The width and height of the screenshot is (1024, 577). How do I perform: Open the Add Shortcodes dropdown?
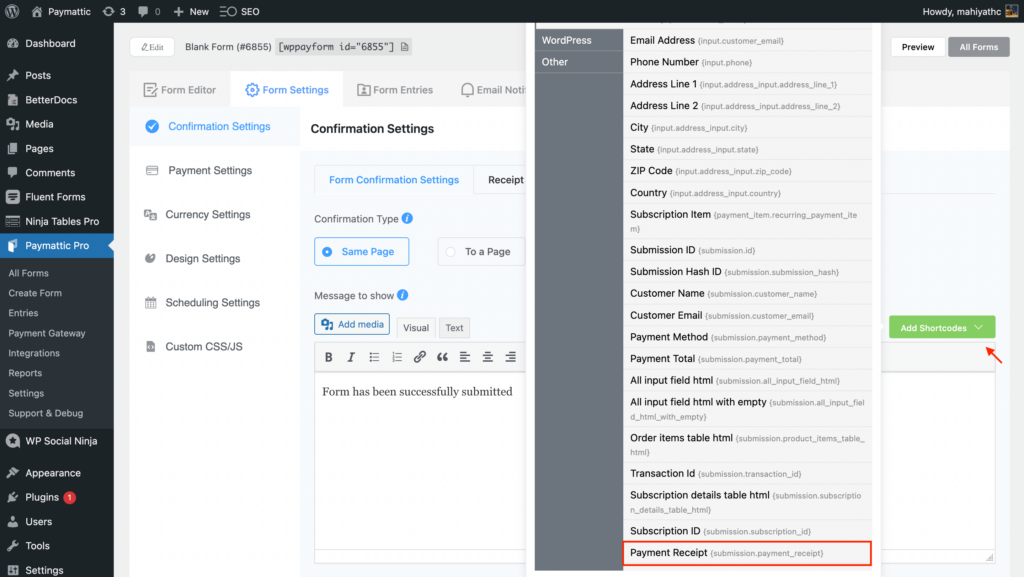(x=942, y=328)
